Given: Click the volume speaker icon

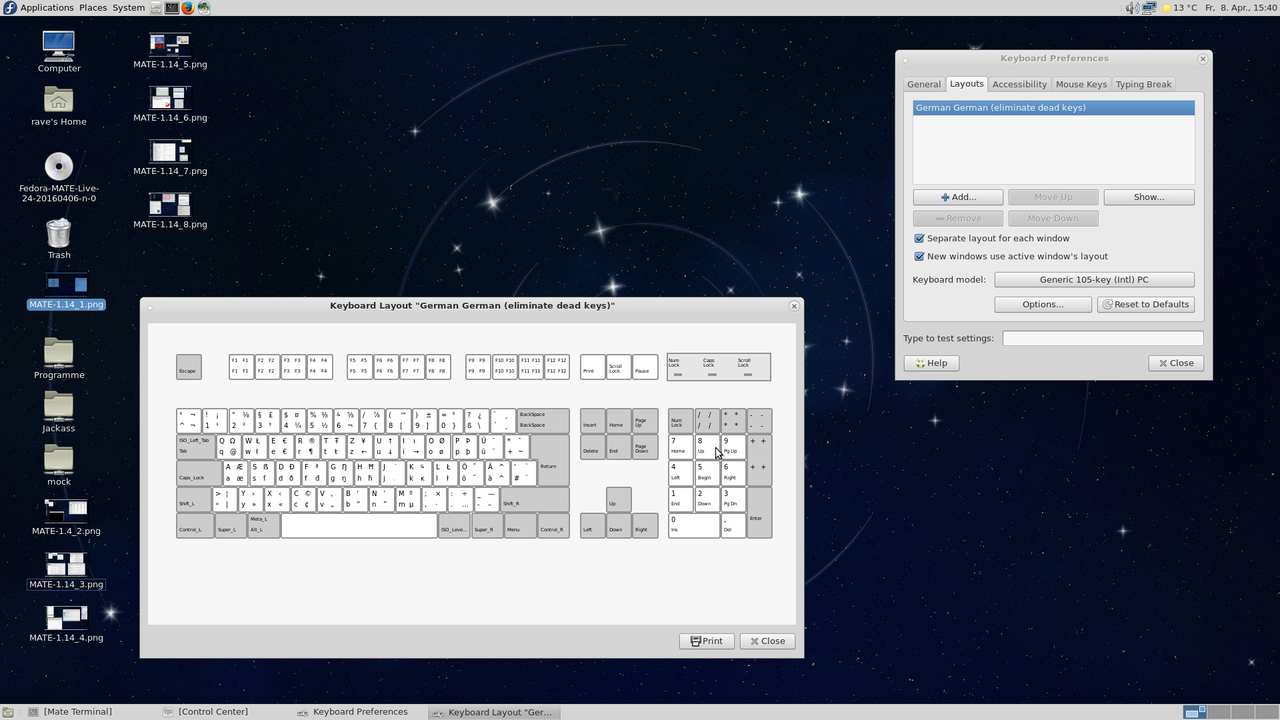Looking at the screenshot, I should (1131, 8).
